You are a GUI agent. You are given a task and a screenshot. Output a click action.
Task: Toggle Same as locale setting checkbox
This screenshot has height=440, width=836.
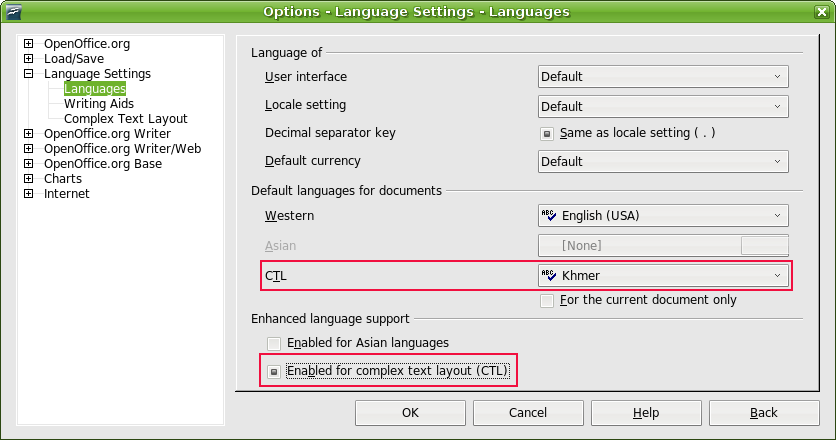pos(546,133)
